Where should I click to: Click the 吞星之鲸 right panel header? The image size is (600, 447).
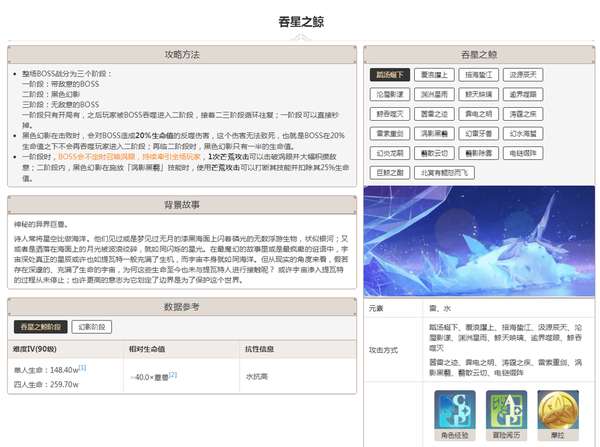479,54
